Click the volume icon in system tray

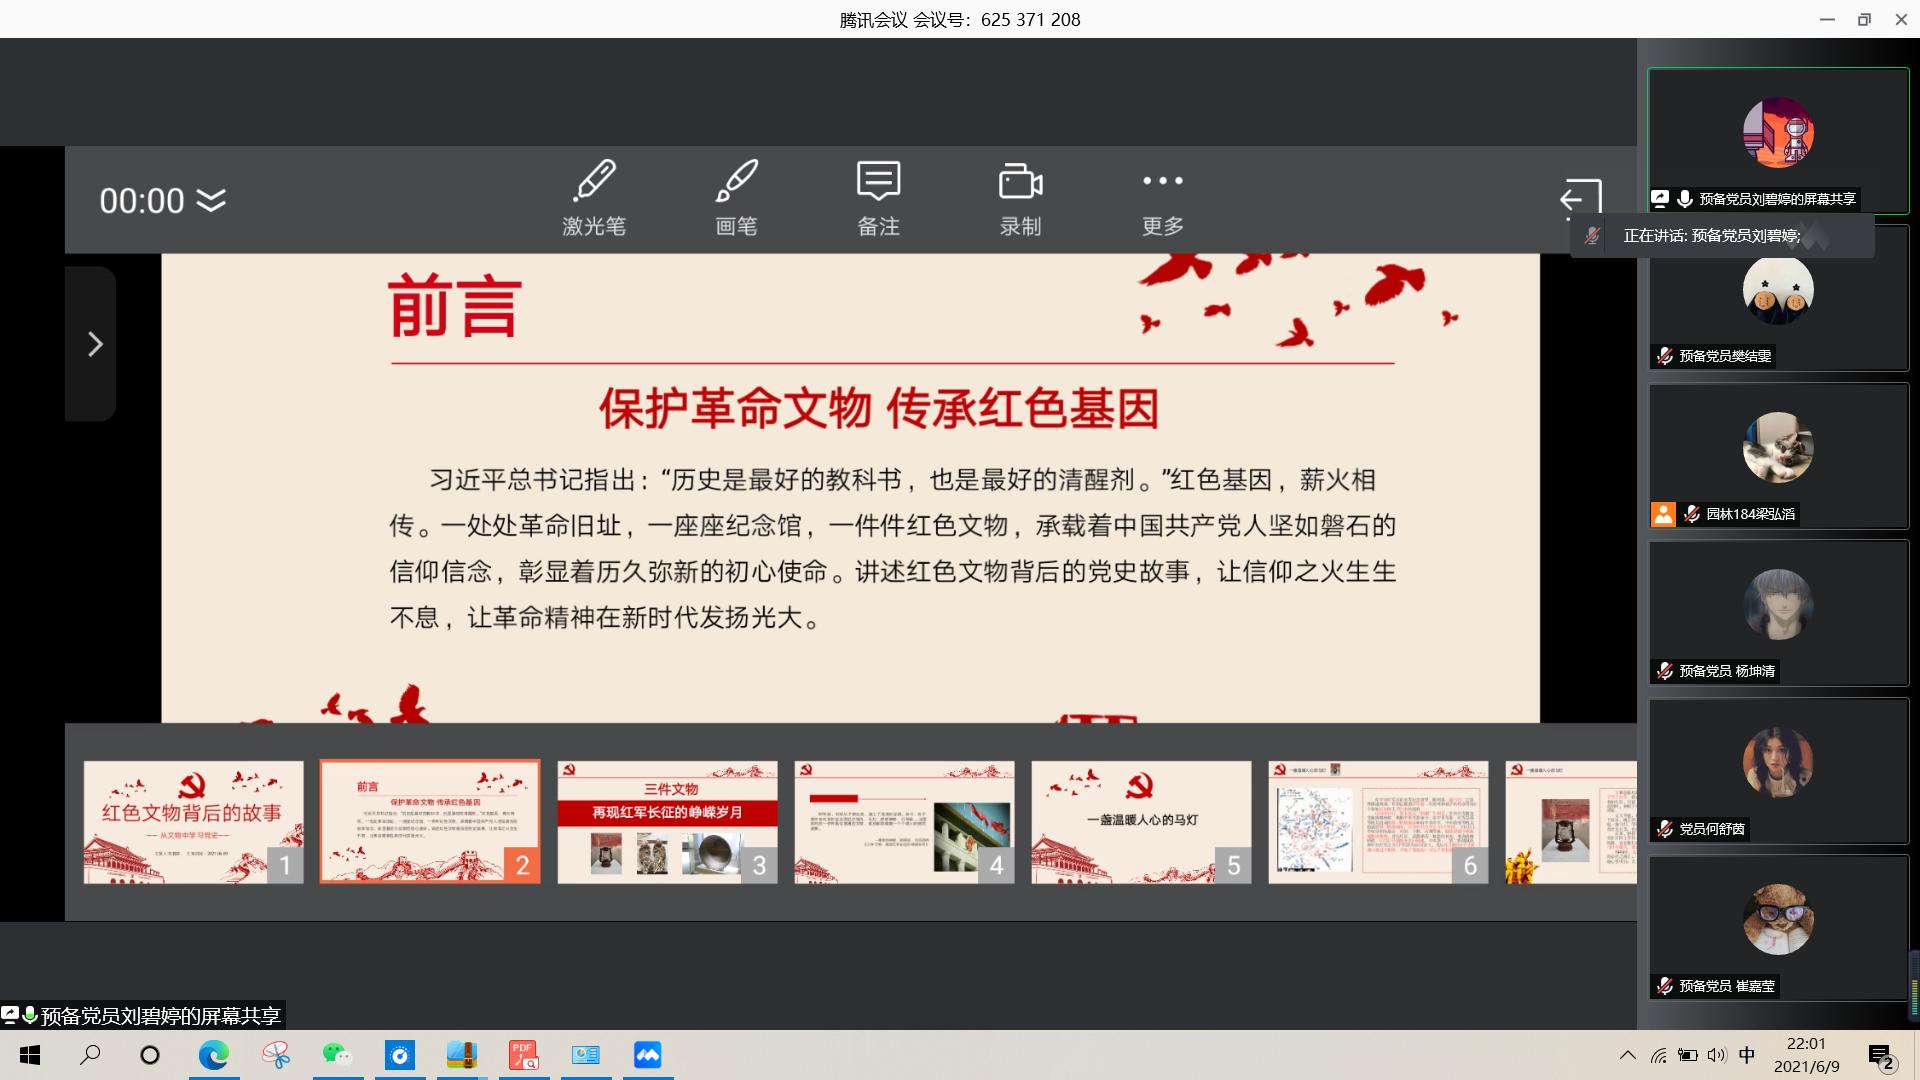(1717, 1055)
